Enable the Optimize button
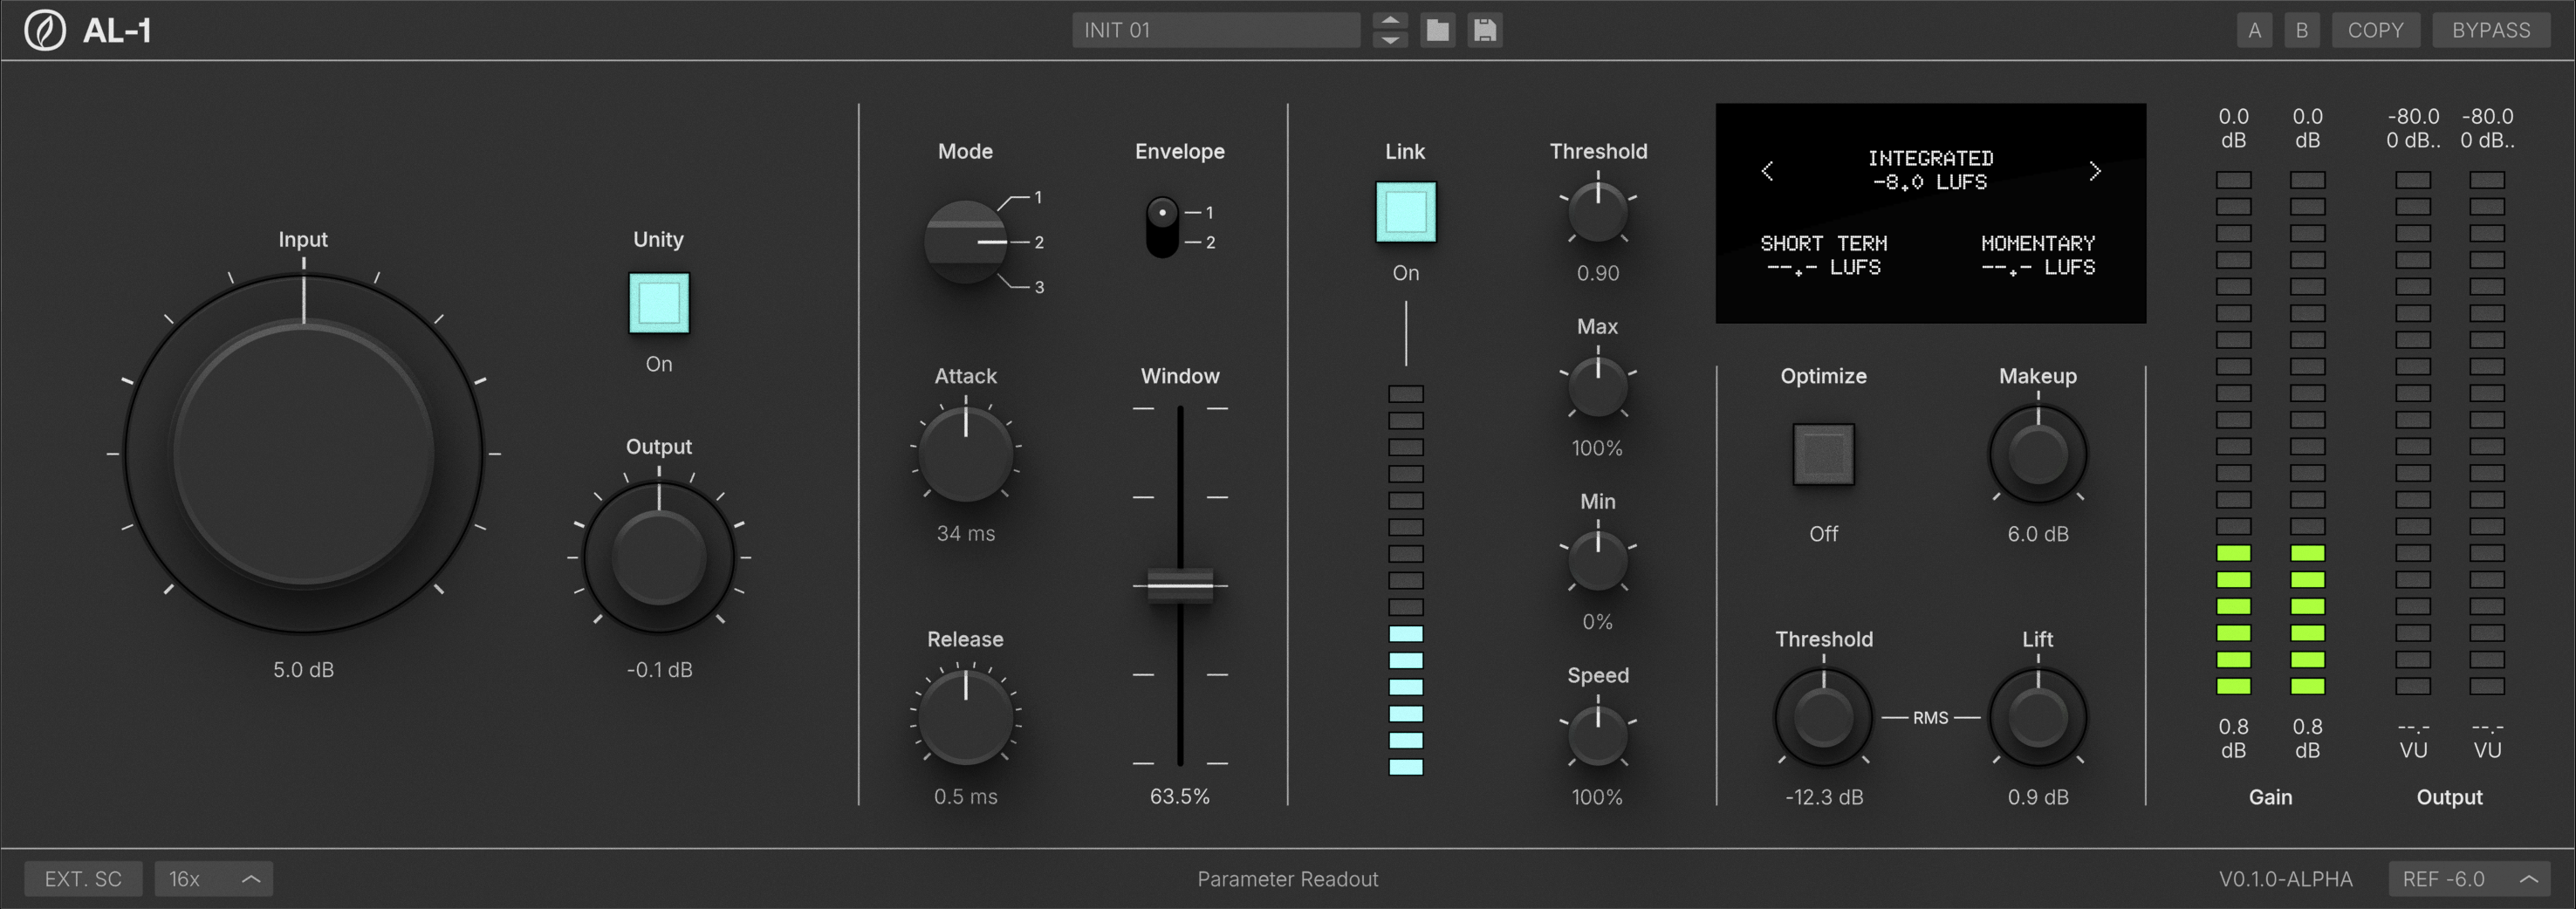 coord(1823,454)
